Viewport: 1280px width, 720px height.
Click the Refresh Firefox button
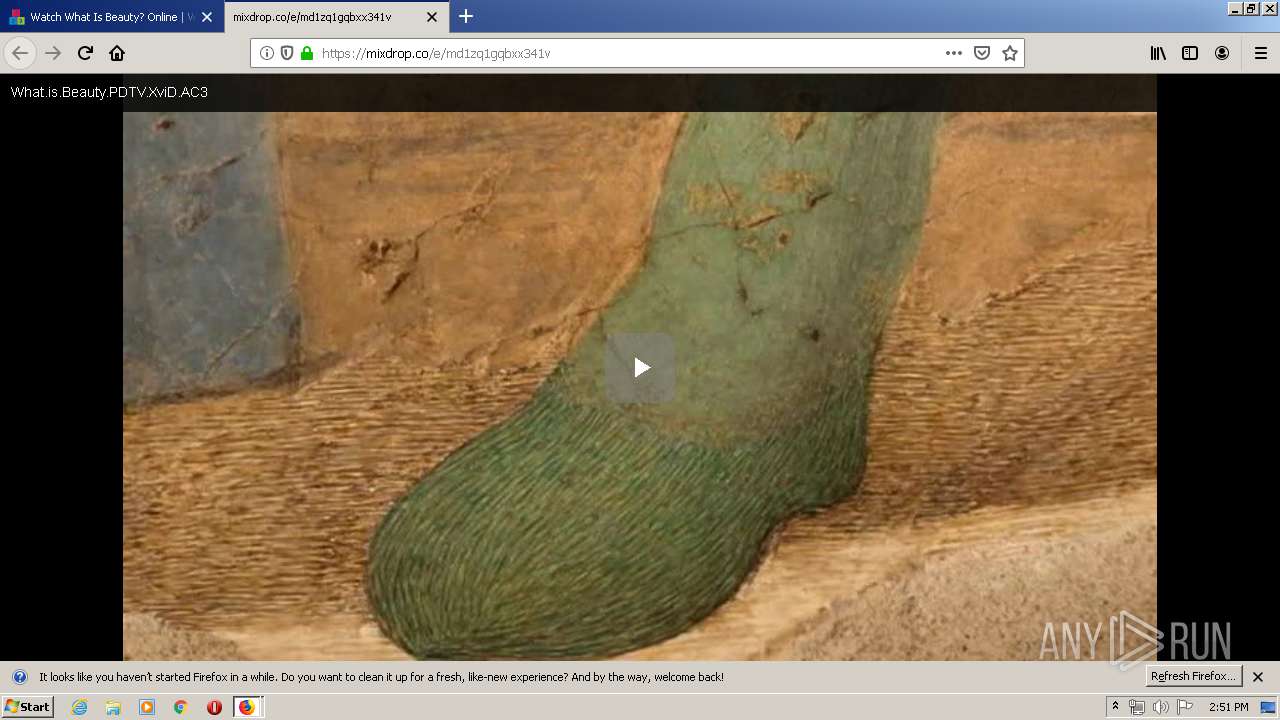point(1193,676)
